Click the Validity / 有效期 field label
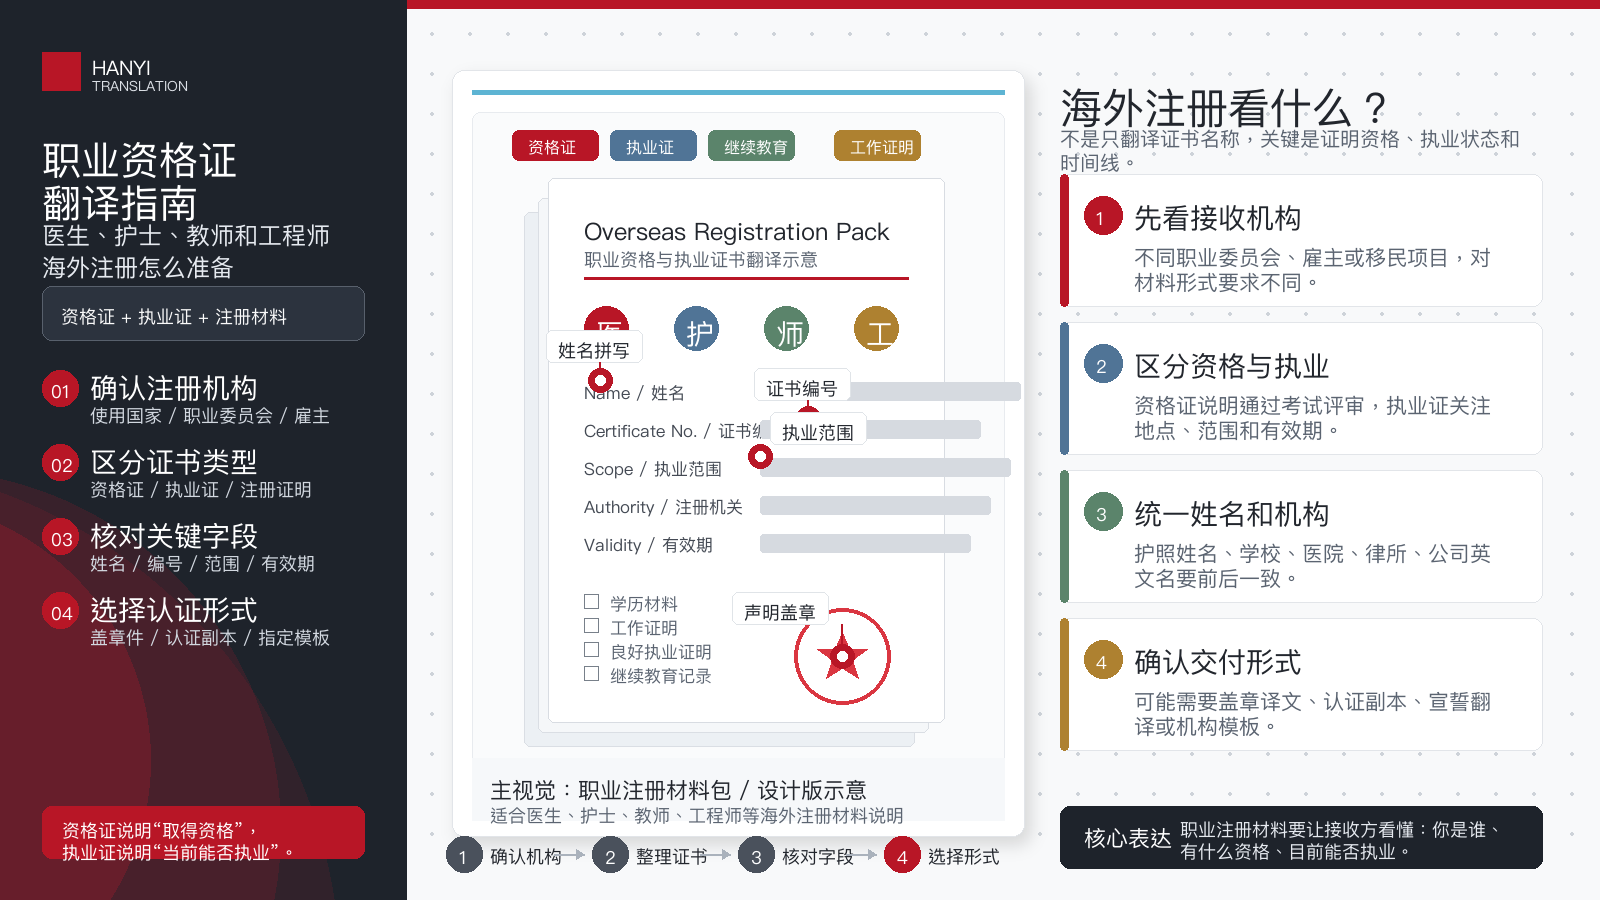The width and height of the screenshot is (1600, 900). (648, 545)
